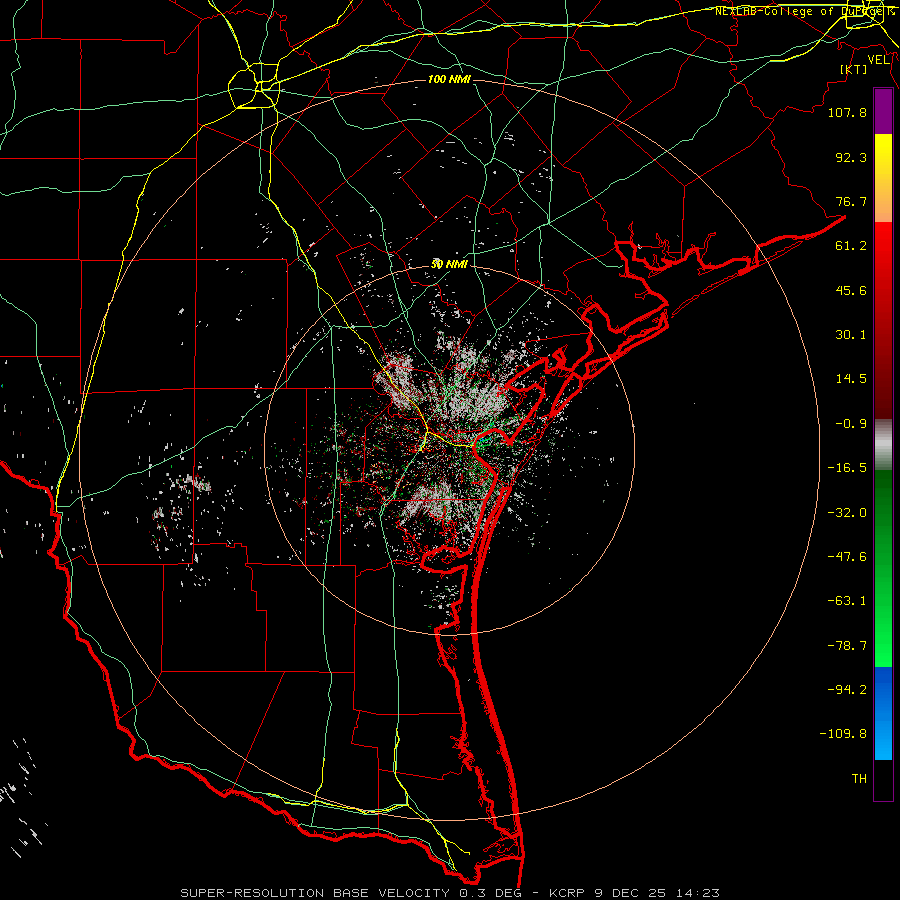Select the -47.6 velocity scale value
This screenshot has height=900, width=900.
click(x=847, y=557)
